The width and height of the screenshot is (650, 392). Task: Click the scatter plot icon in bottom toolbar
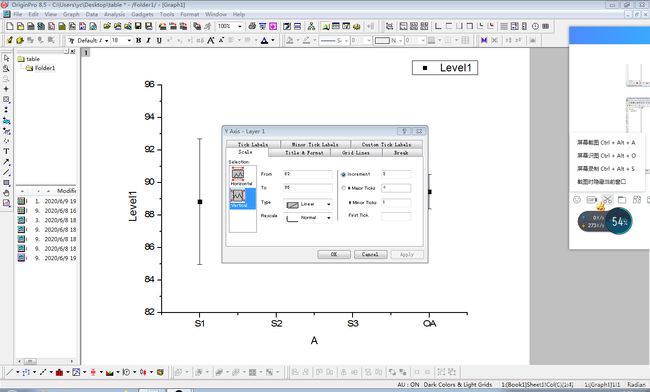(26, 372)
